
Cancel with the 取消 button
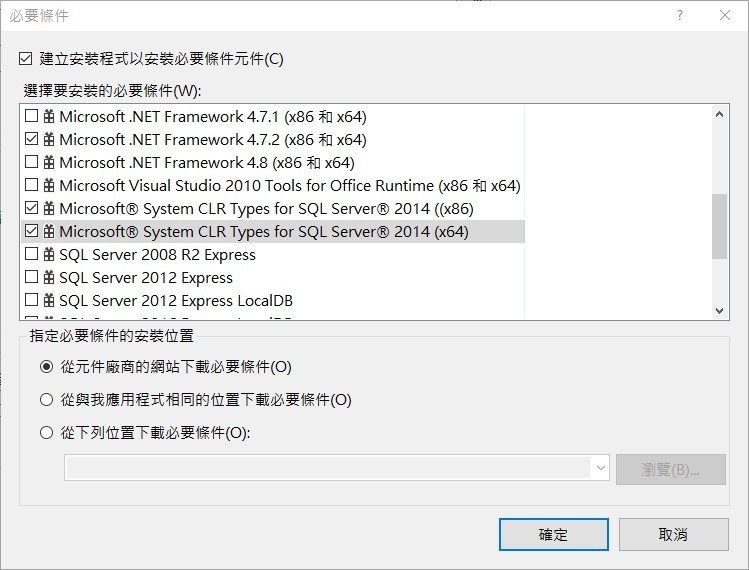[x=674, y=534]
